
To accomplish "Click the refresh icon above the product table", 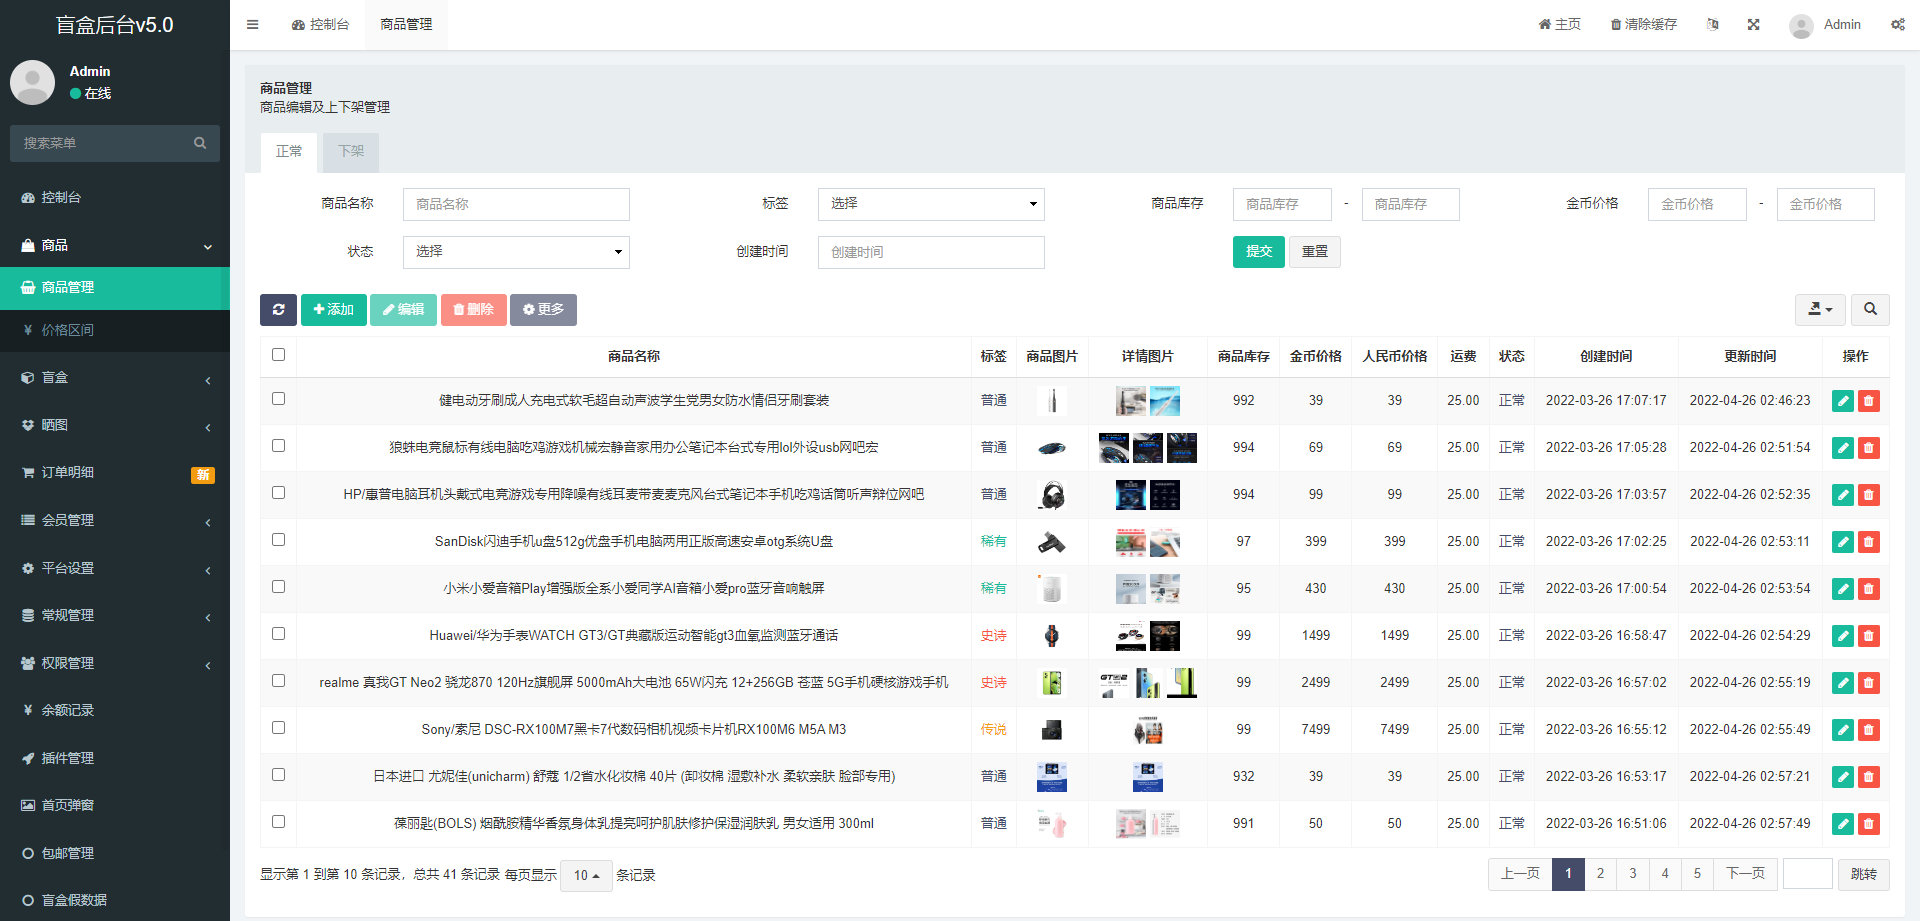I will [x=278, y=310].
